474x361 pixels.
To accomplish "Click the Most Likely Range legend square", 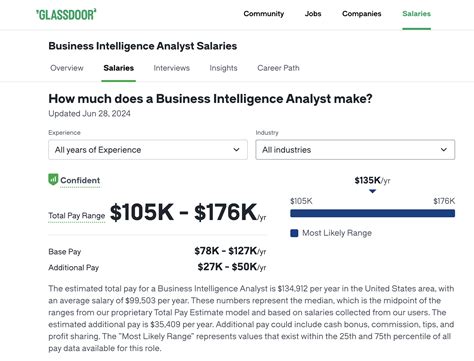I will [294, 233].
